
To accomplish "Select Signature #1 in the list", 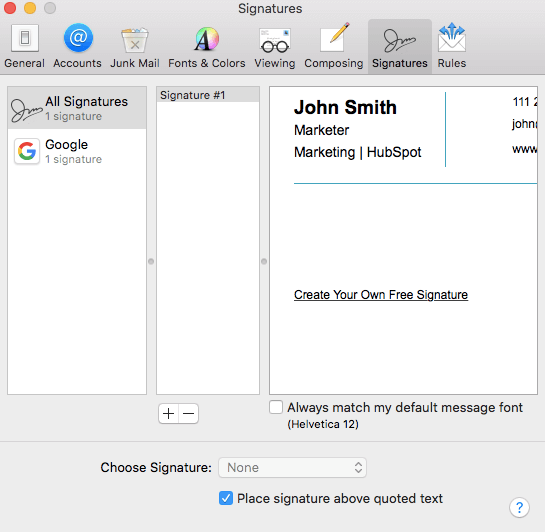I will tap(208, 95).
